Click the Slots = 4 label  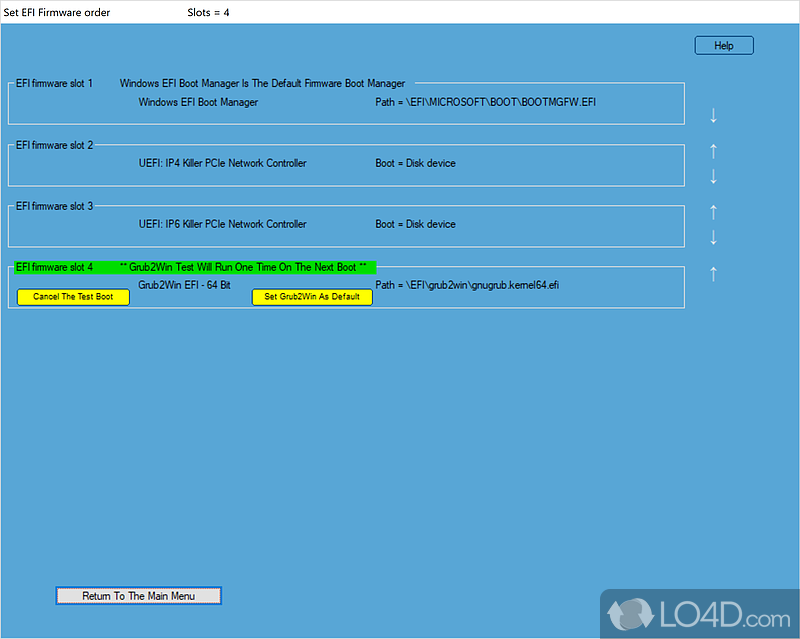pos(208,12)
